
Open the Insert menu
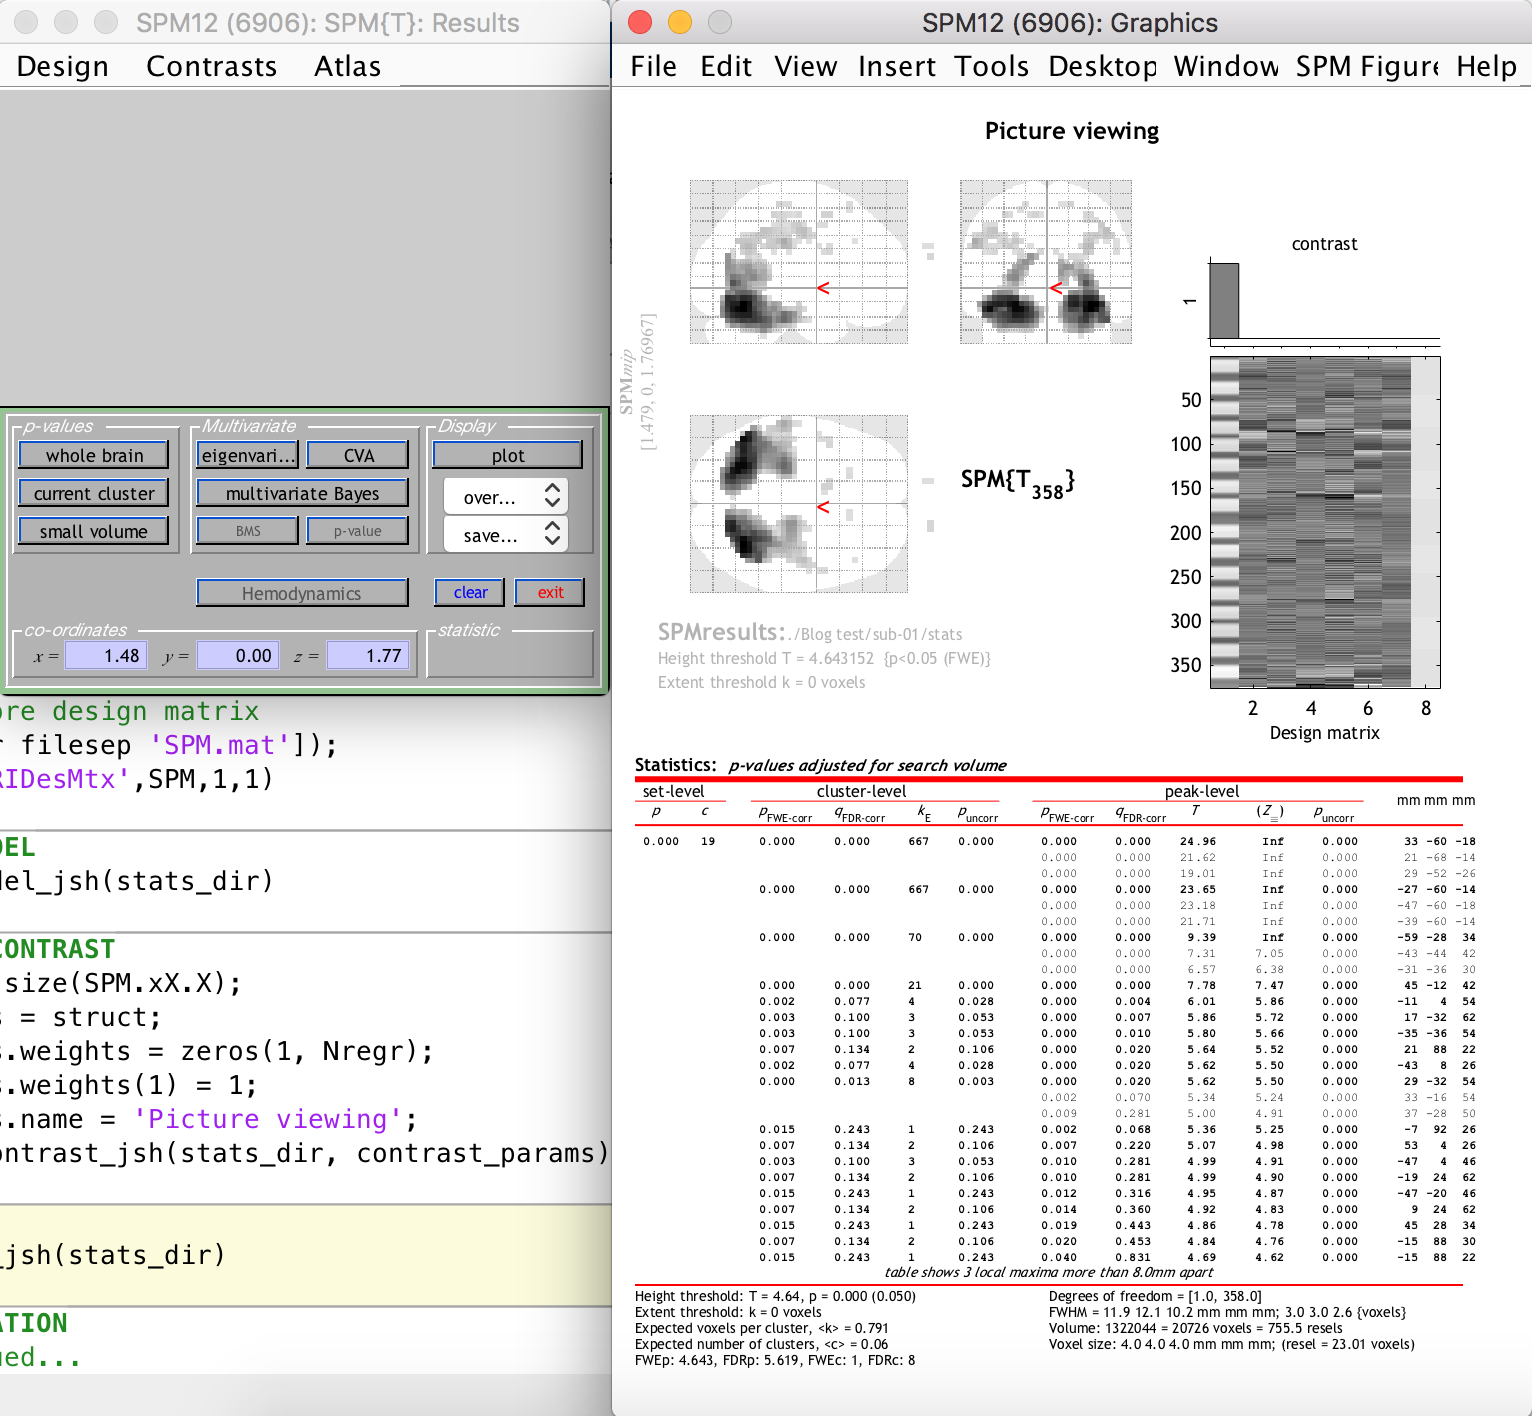896,66
